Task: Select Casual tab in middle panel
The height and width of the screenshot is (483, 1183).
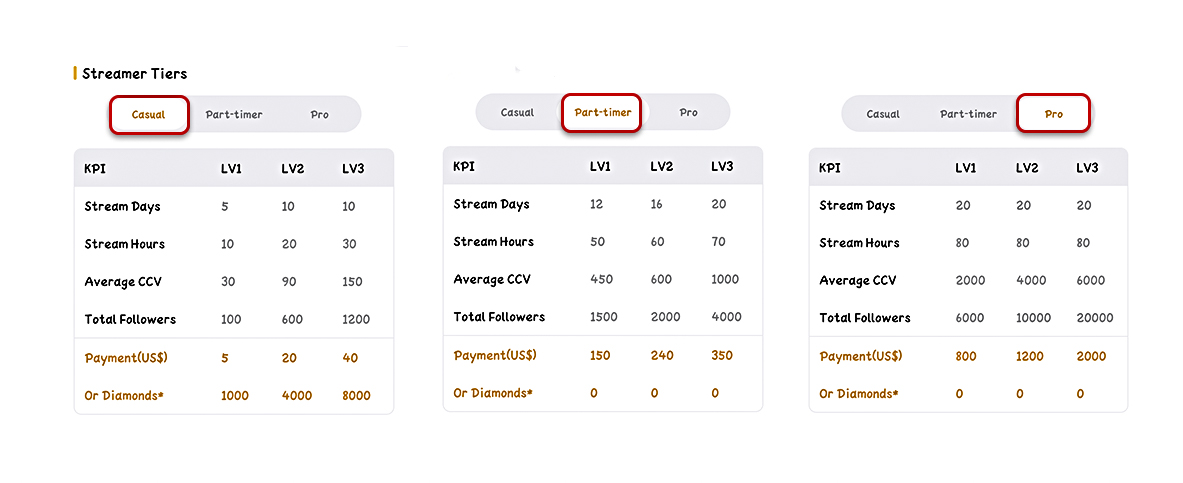Action: 517,112
